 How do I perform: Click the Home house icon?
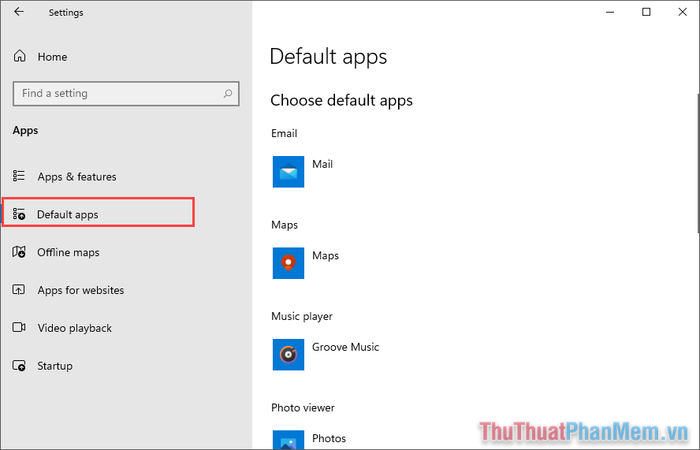(20, 56)
